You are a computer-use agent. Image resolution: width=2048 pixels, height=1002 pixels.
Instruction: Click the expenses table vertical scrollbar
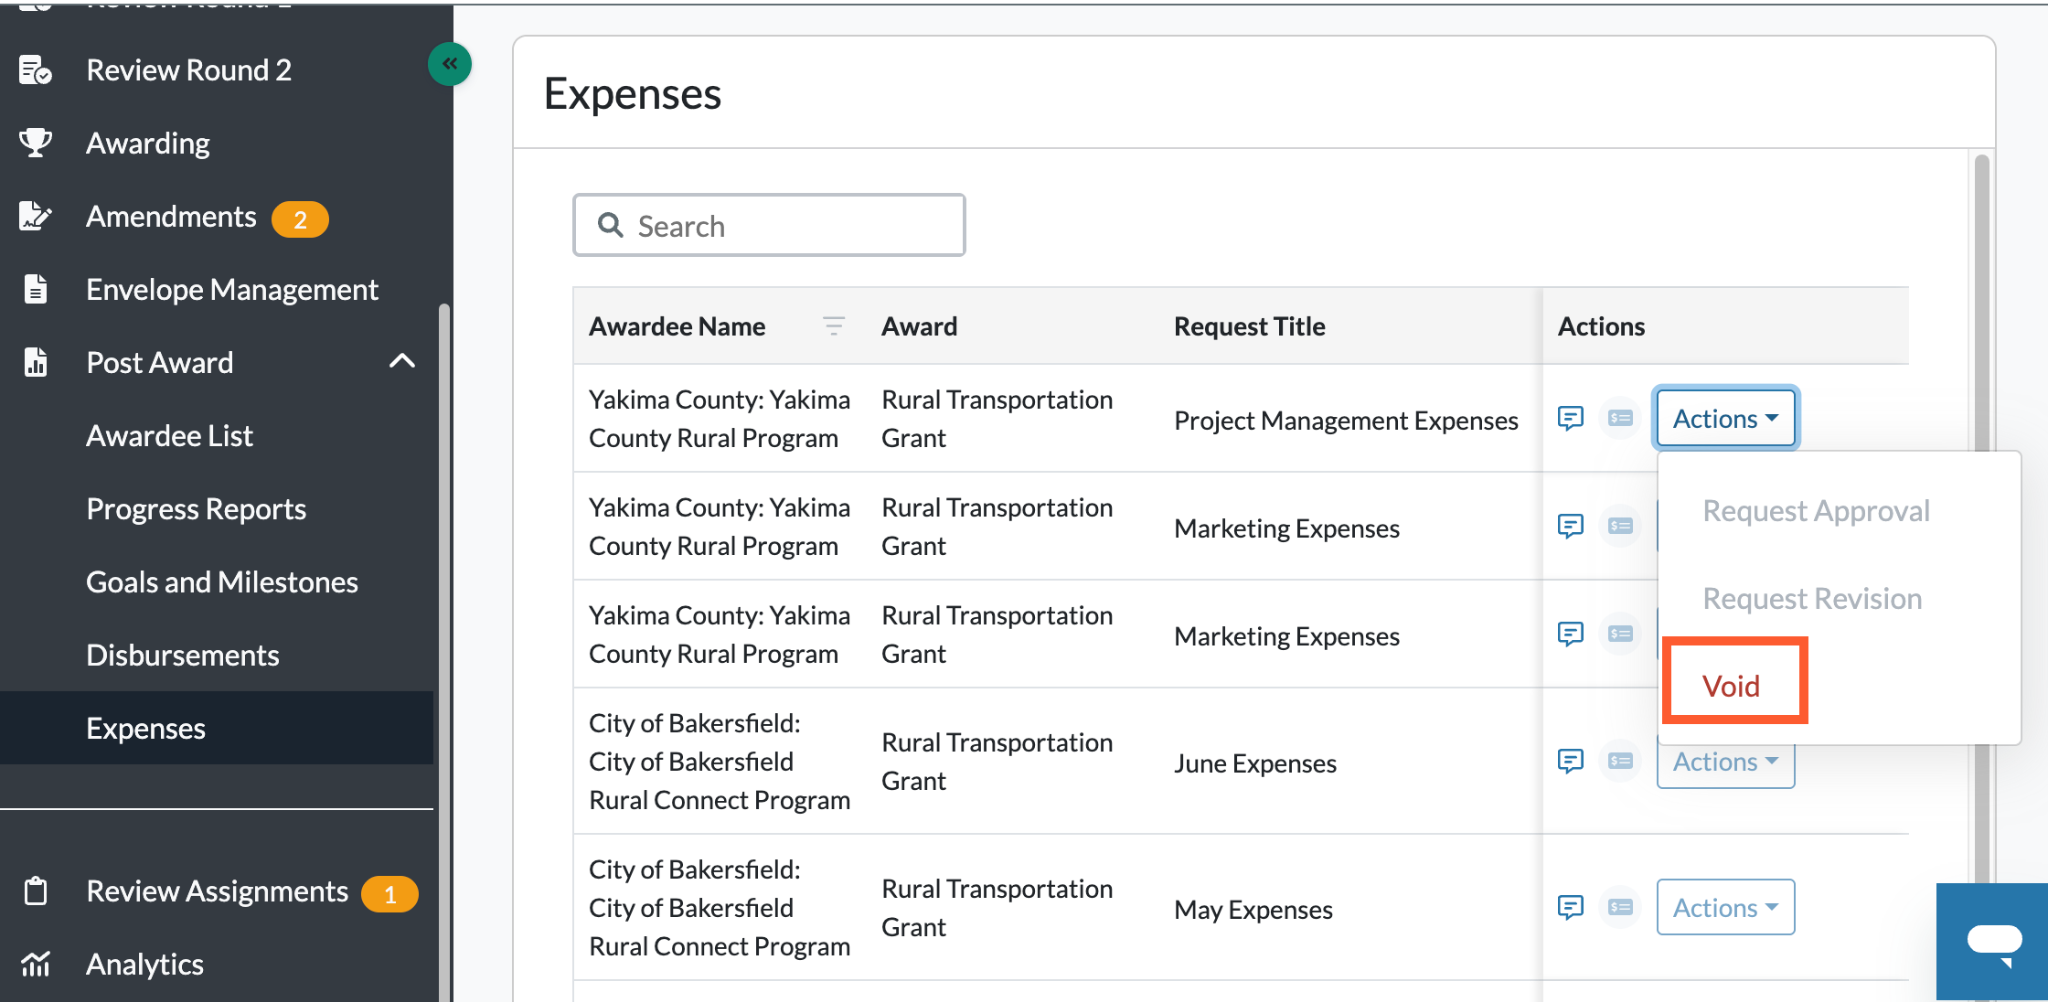click(x=1982, y=578)
